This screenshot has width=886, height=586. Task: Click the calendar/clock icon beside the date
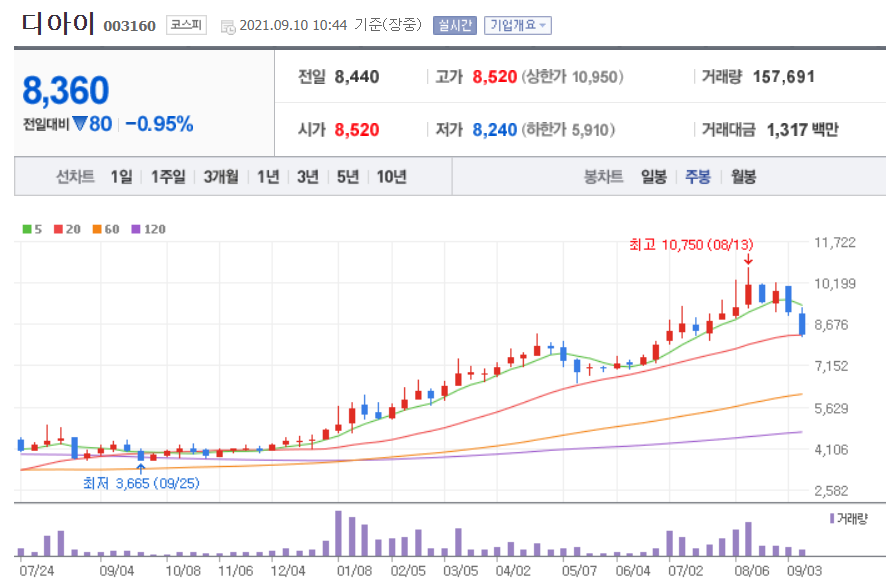(x=228, y=24)
